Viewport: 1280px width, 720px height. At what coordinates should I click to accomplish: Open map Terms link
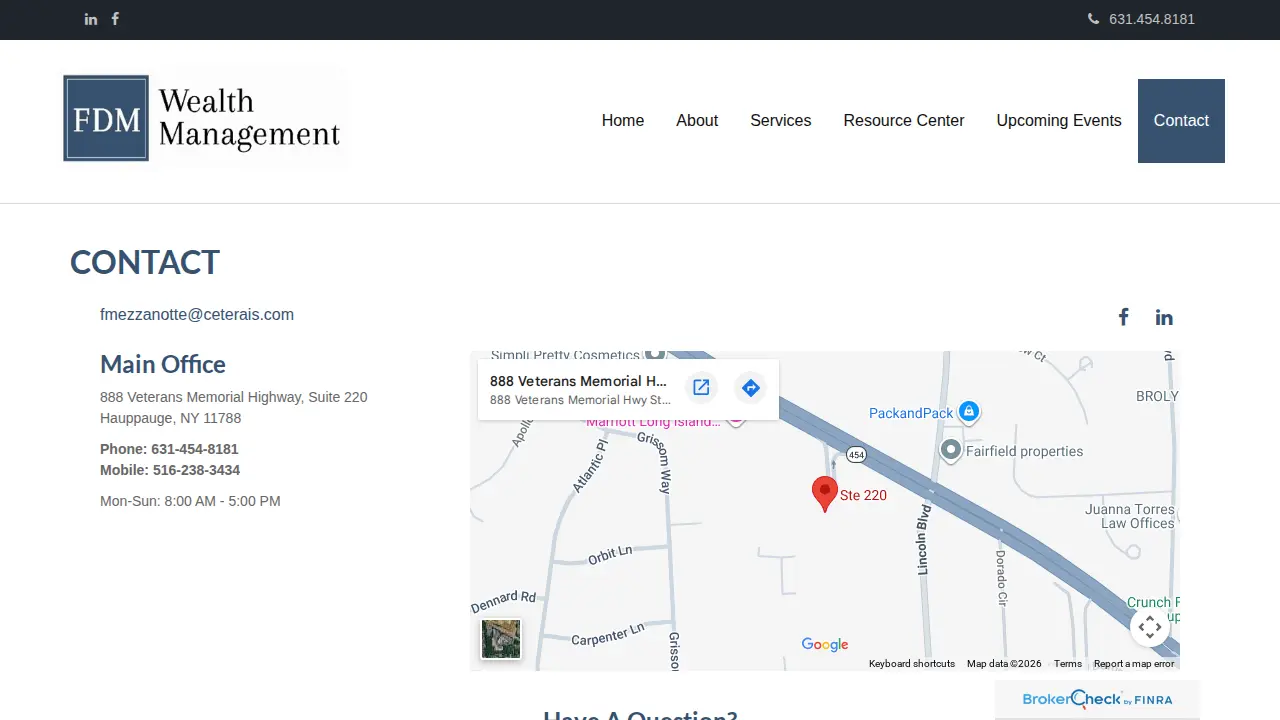point(1068,664)
